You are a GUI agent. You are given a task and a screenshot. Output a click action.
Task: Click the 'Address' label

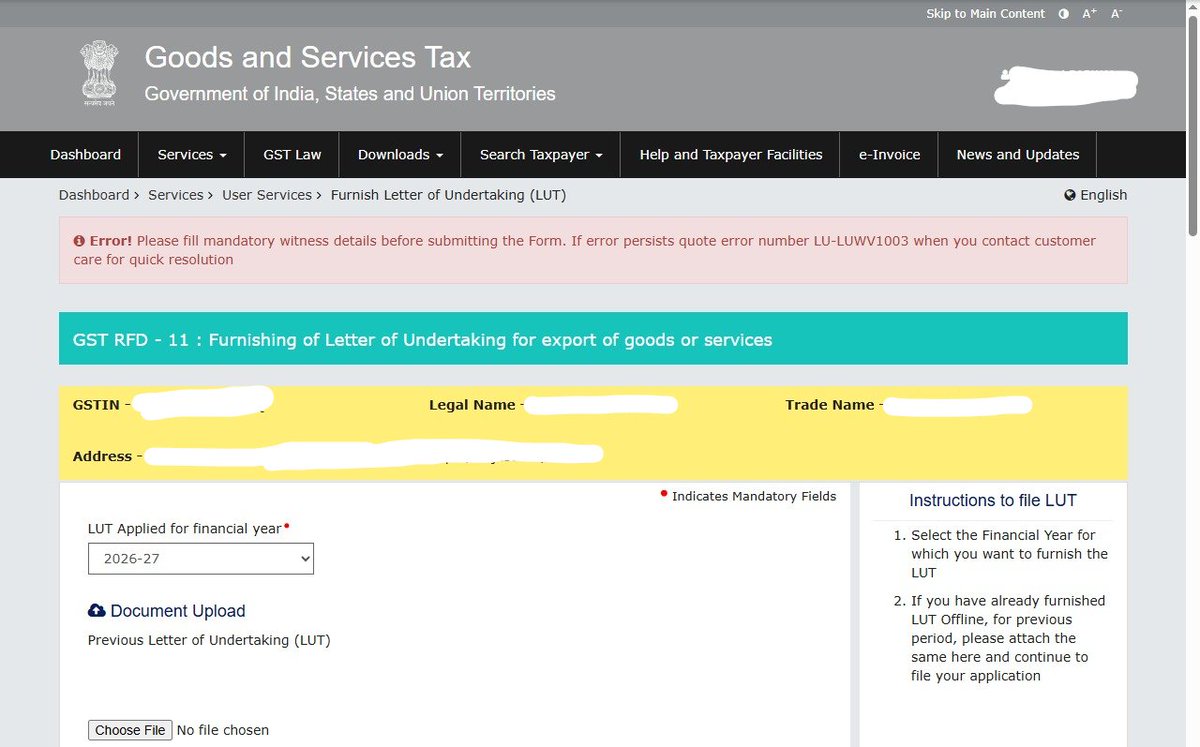click(102, 456)
